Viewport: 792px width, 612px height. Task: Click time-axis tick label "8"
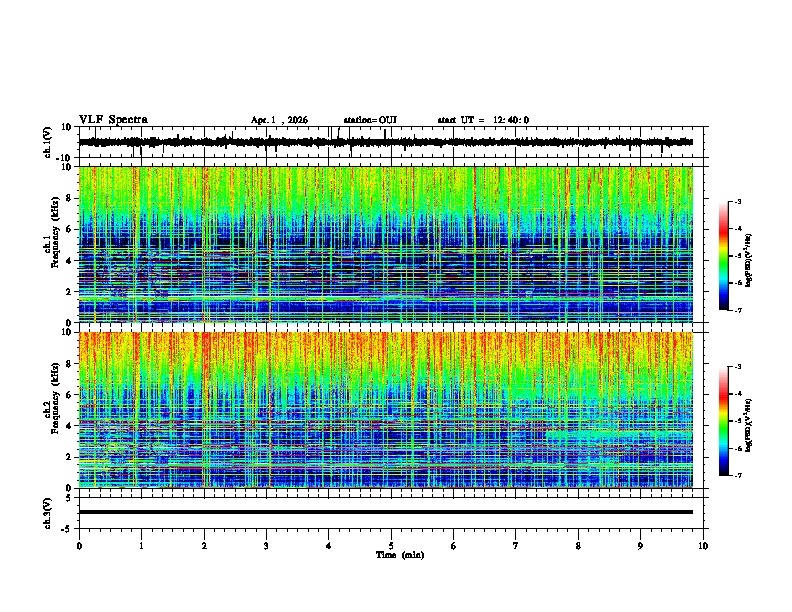tap(578, 546)
